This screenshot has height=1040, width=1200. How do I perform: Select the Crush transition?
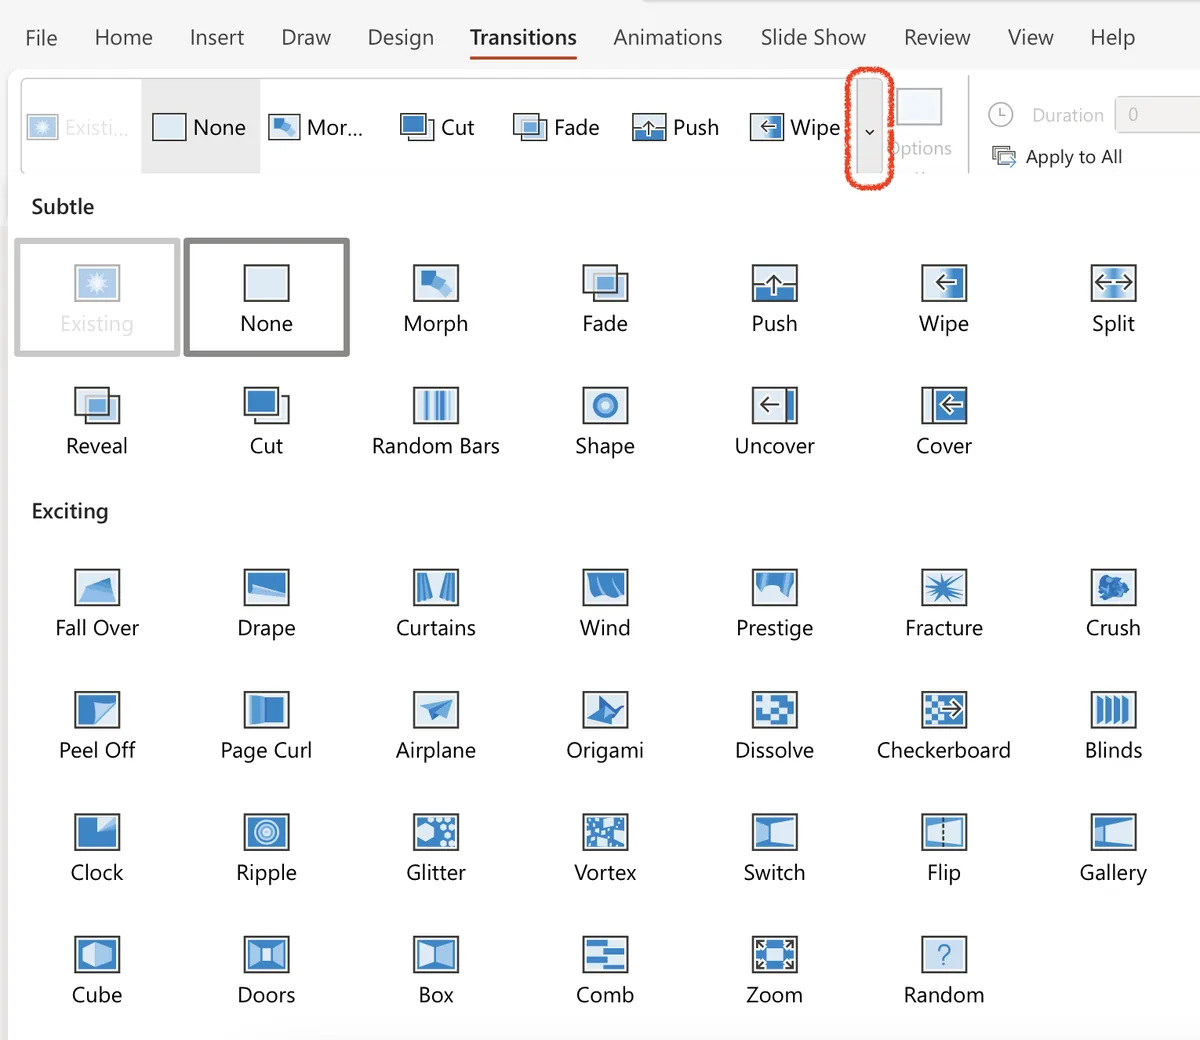coord(1113,603)
